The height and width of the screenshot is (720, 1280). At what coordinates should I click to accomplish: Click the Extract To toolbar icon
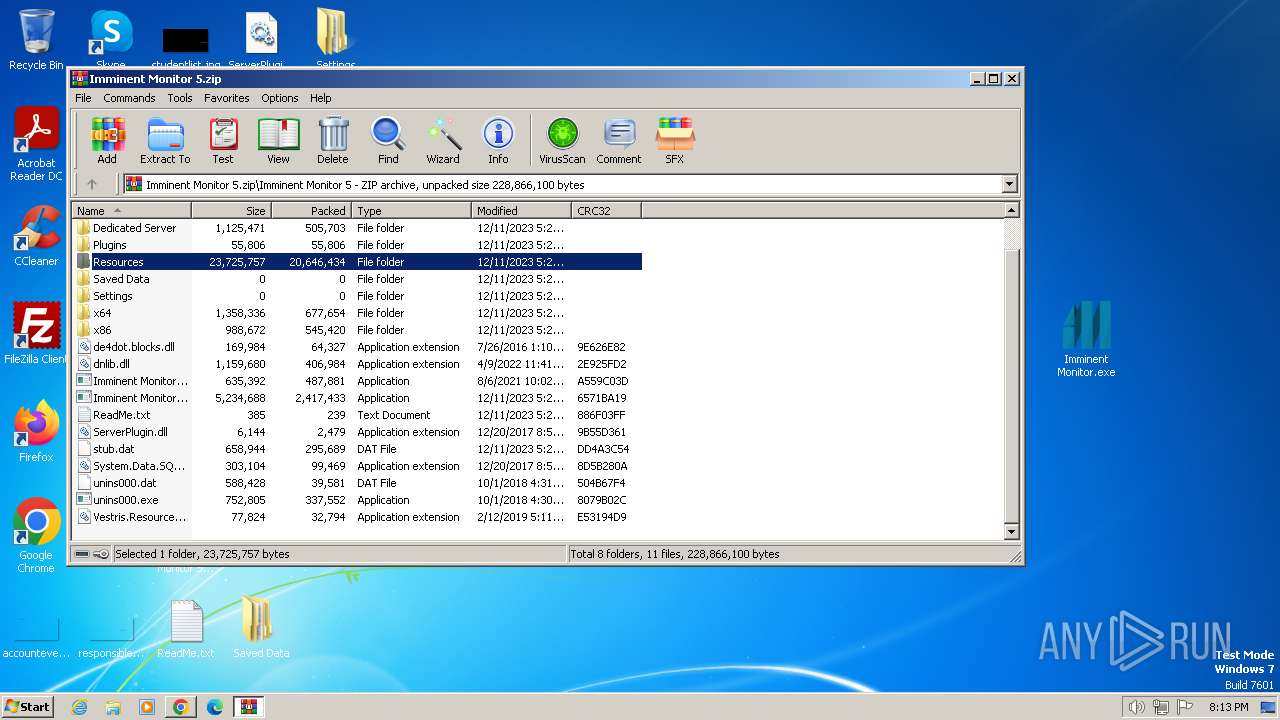coord(165,140)
